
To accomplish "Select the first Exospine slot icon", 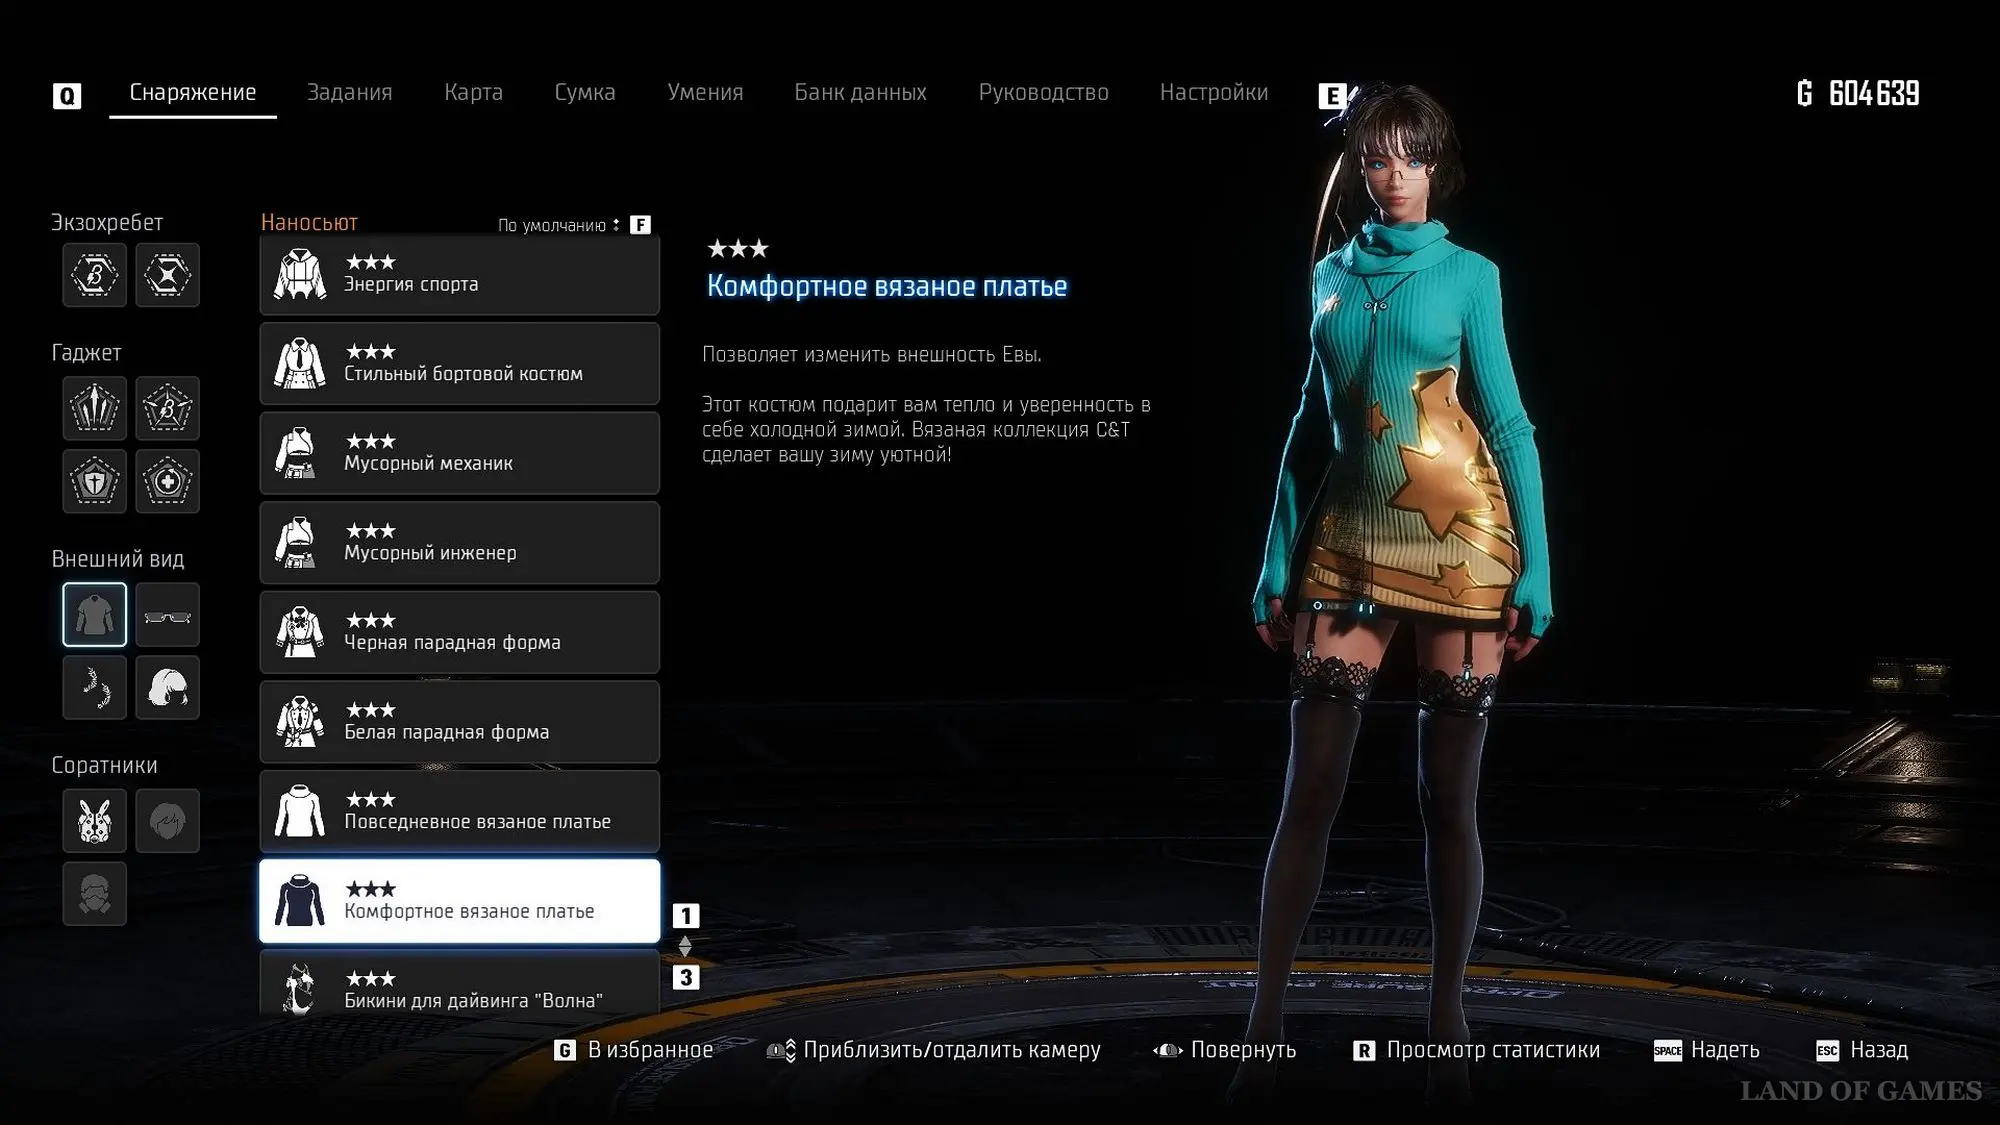I will (95, 275).
